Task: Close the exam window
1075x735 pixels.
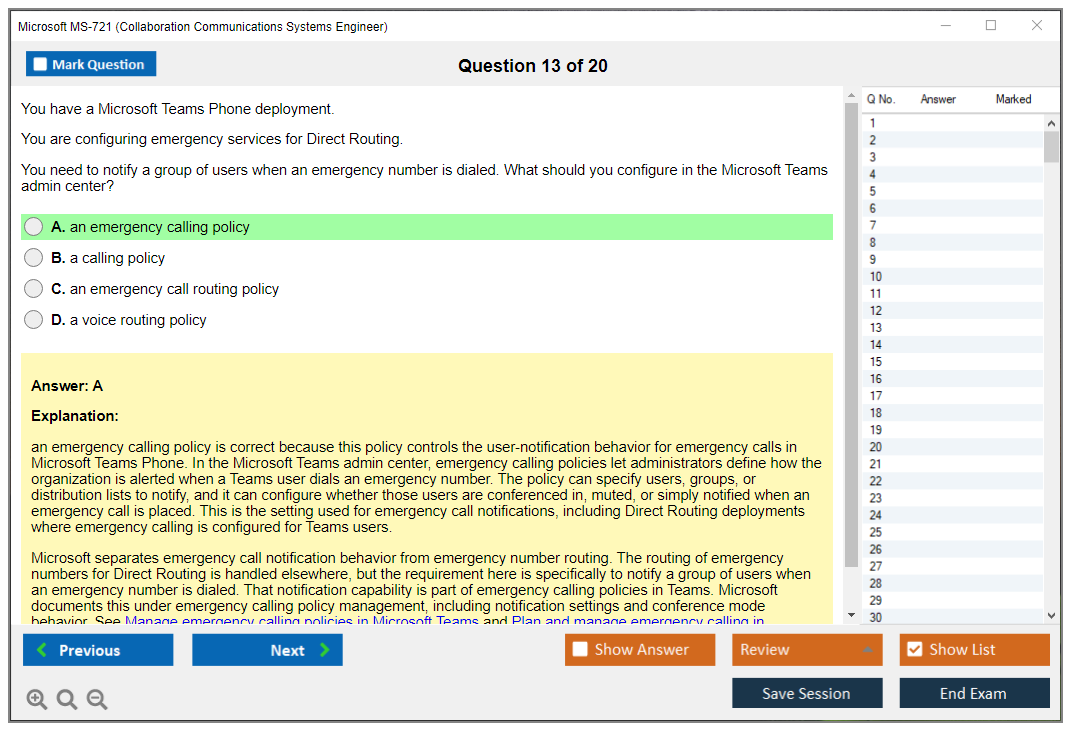Action: (x=1037, y=25)
